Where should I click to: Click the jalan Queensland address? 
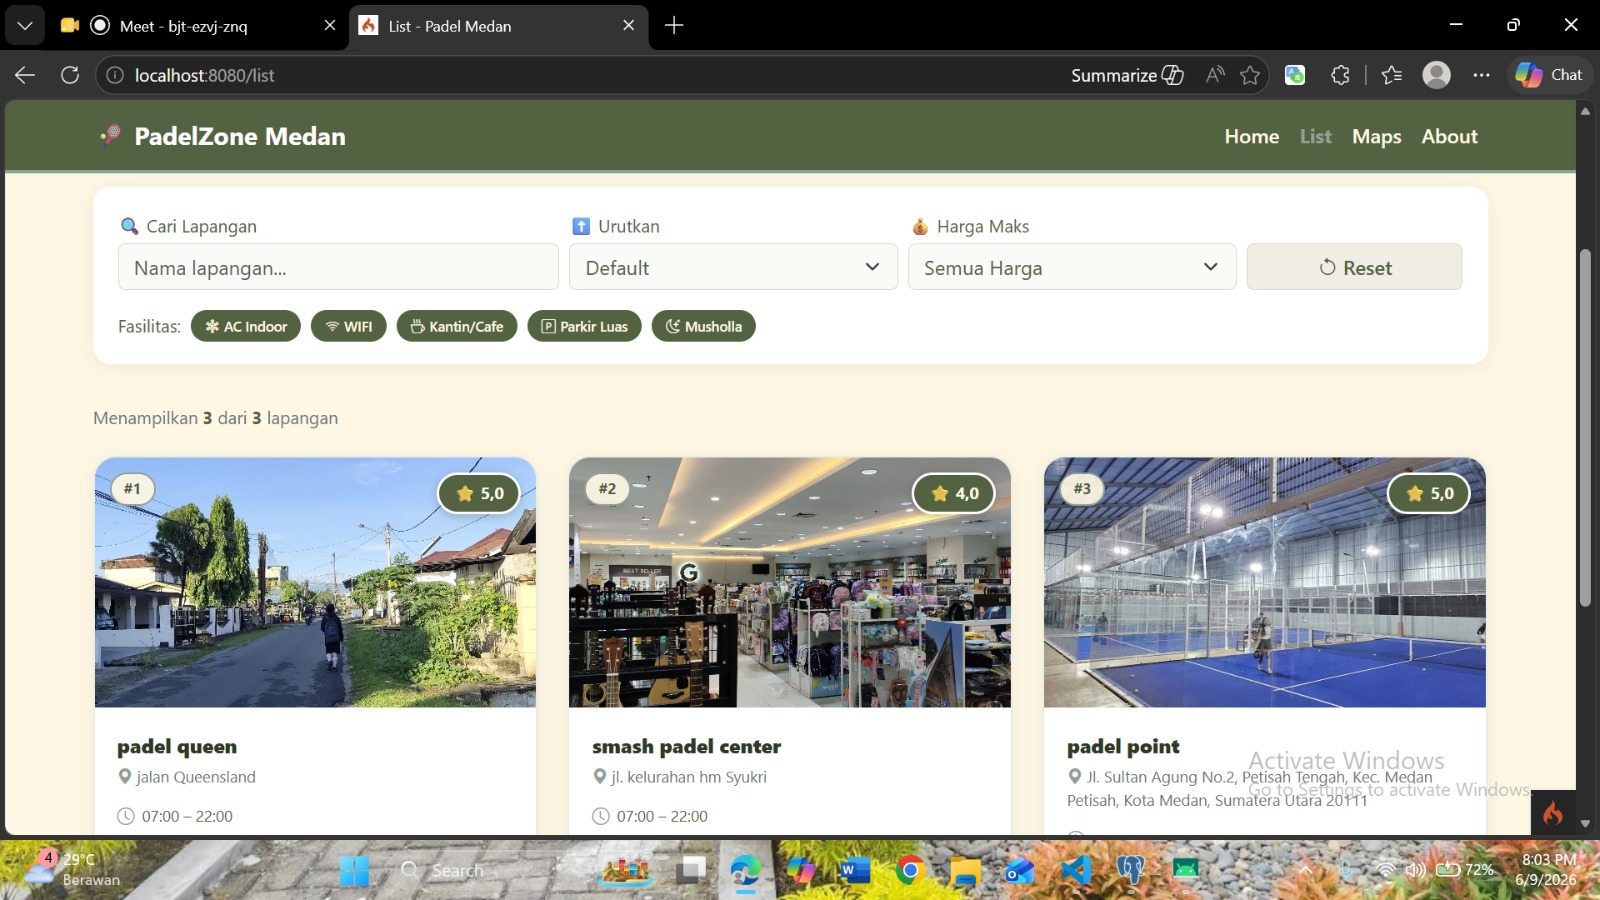point(196,777)
